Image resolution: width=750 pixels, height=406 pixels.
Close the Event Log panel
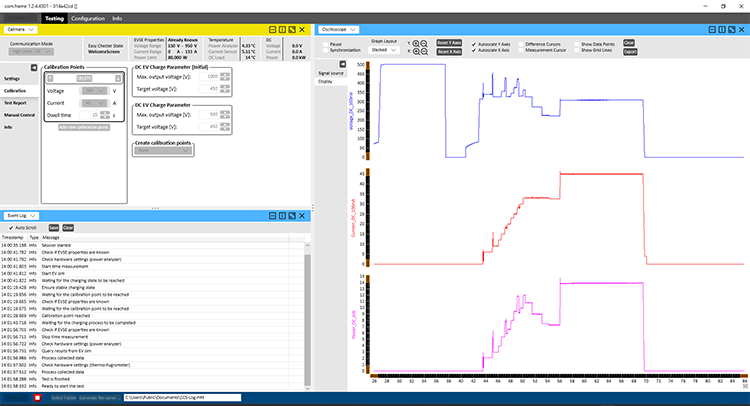(x=302, y=216)
